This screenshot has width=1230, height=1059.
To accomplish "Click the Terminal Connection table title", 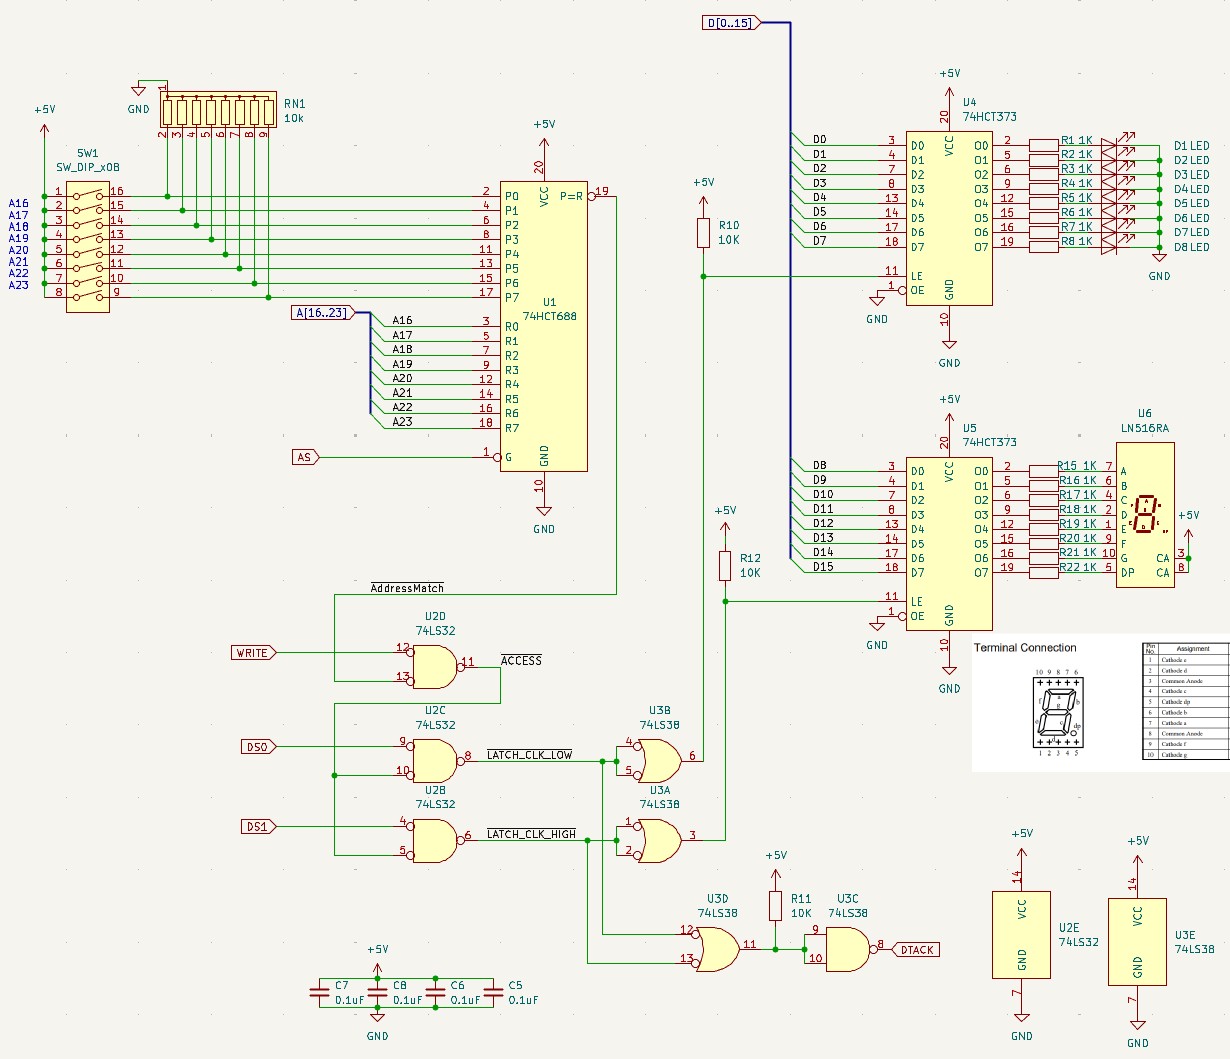I will [1026, 648].
